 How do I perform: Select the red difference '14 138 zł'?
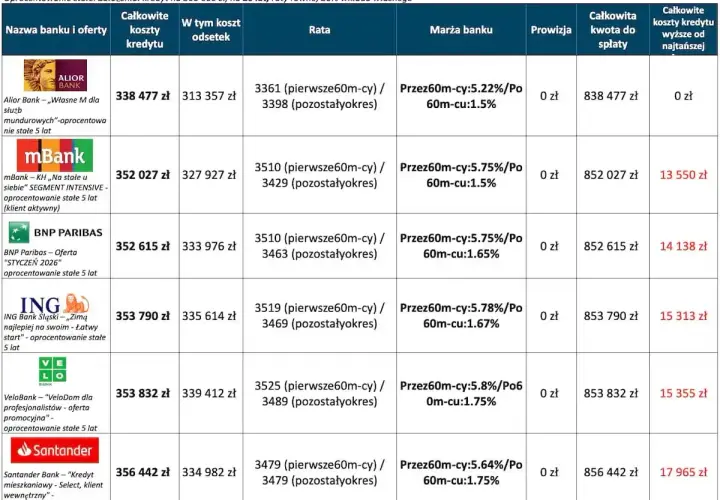[683, 246]
